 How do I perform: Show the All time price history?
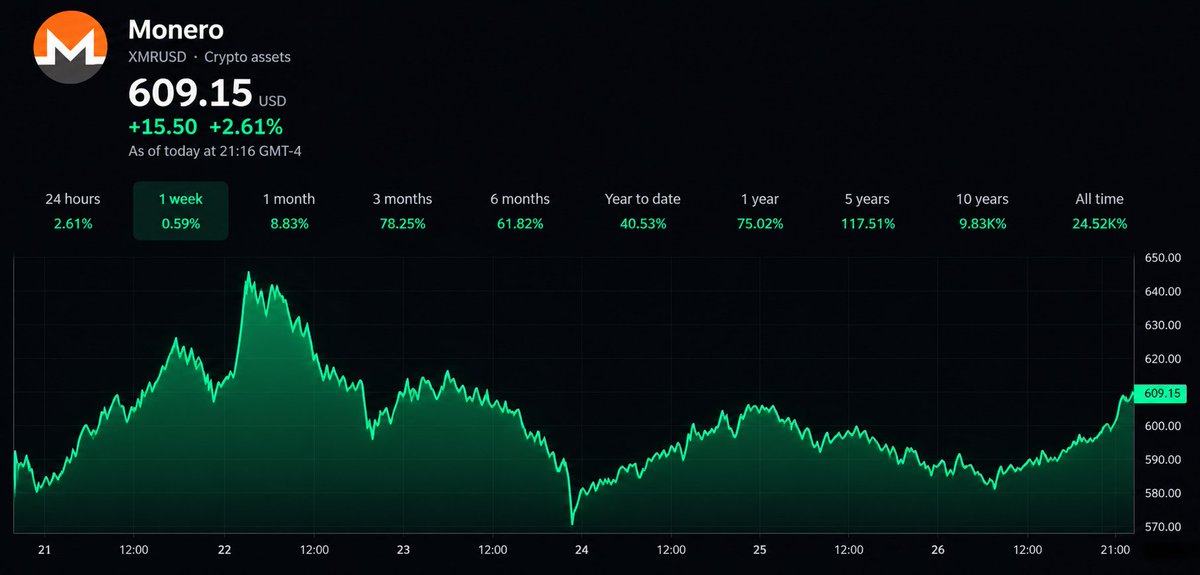[1100, 211]
